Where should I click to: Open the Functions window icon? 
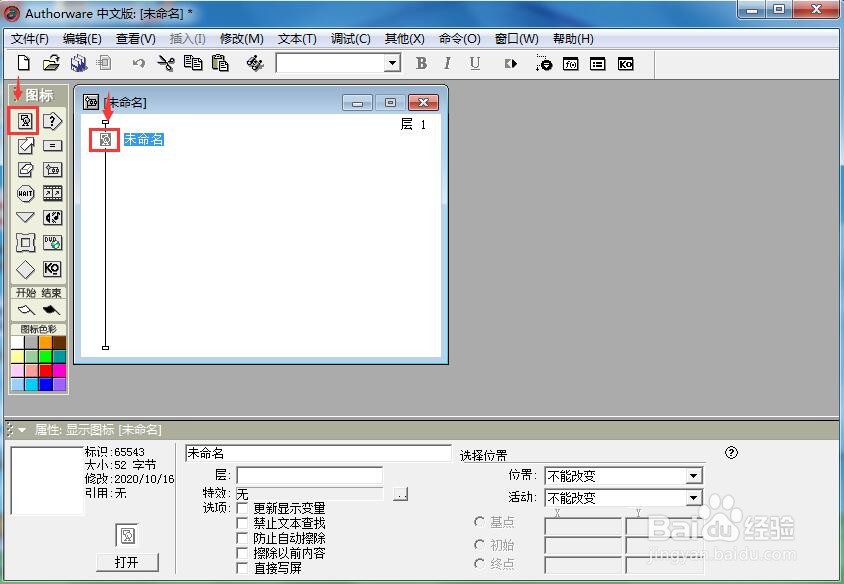pyautogui.click(x=571, y=64)
